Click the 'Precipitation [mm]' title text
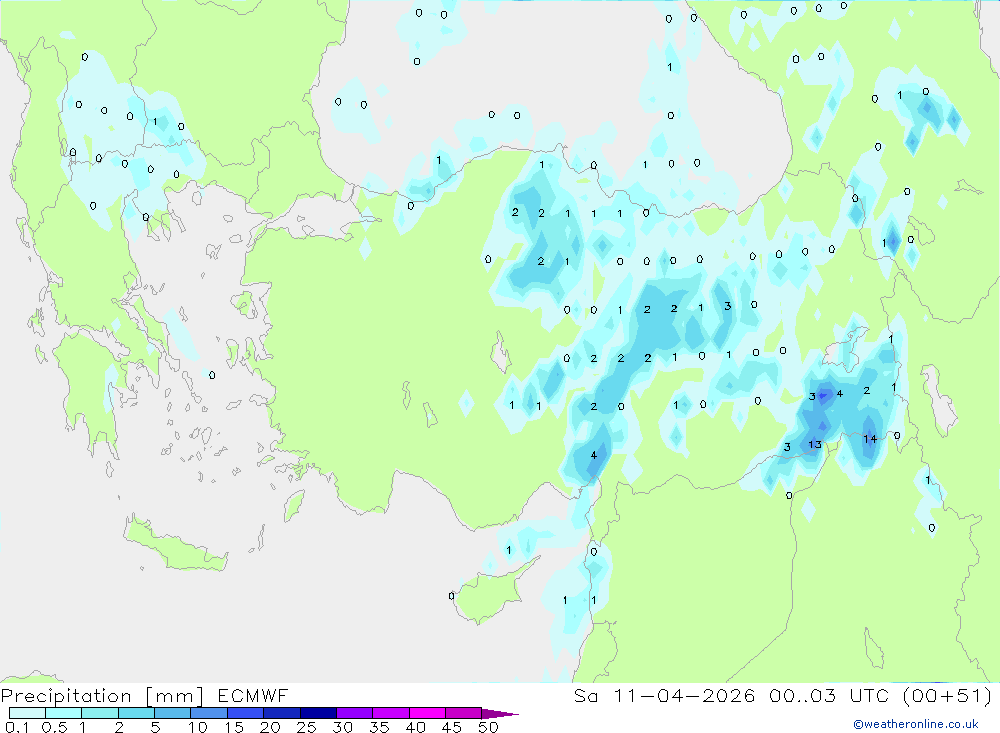The image size is (1000, 733). tap(103, 696)
